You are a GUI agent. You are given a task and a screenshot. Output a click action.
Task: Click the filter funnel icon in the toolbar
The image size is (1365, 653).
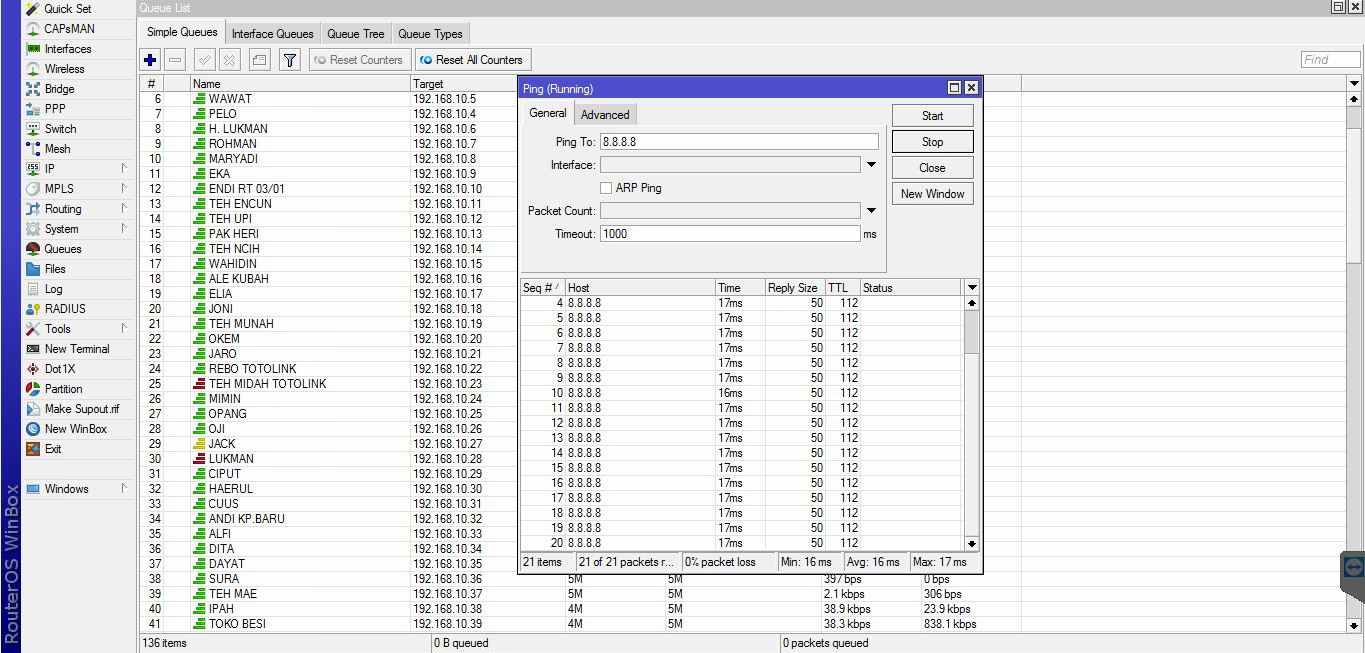tap(290, 60)
